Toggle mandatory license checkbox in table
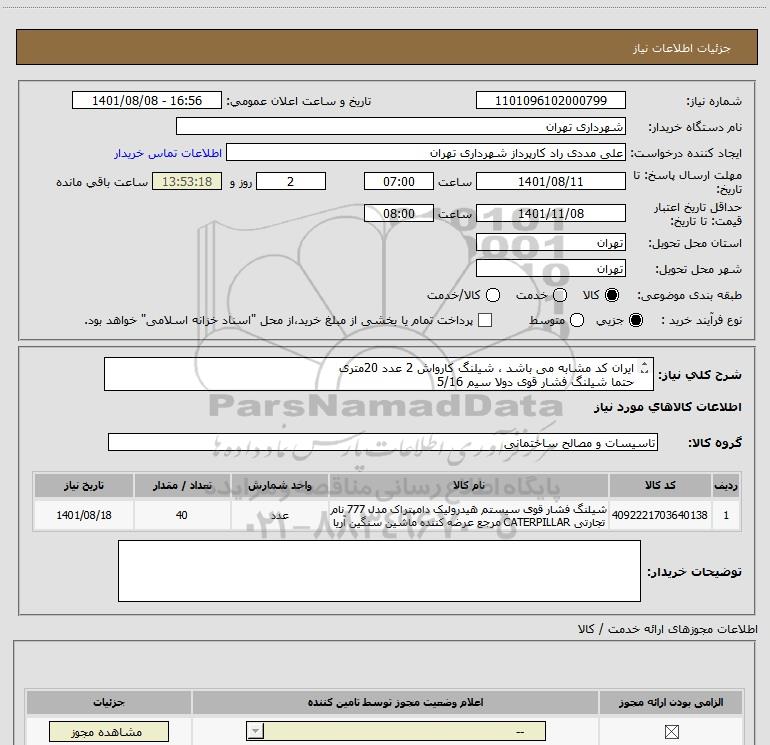 point(671,732)
